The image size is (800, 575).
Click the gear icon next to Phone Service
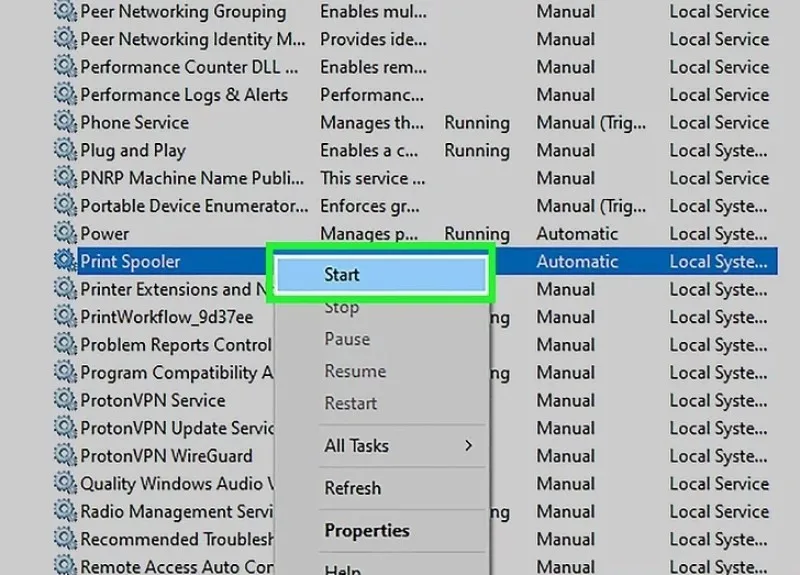pos(65,122)
